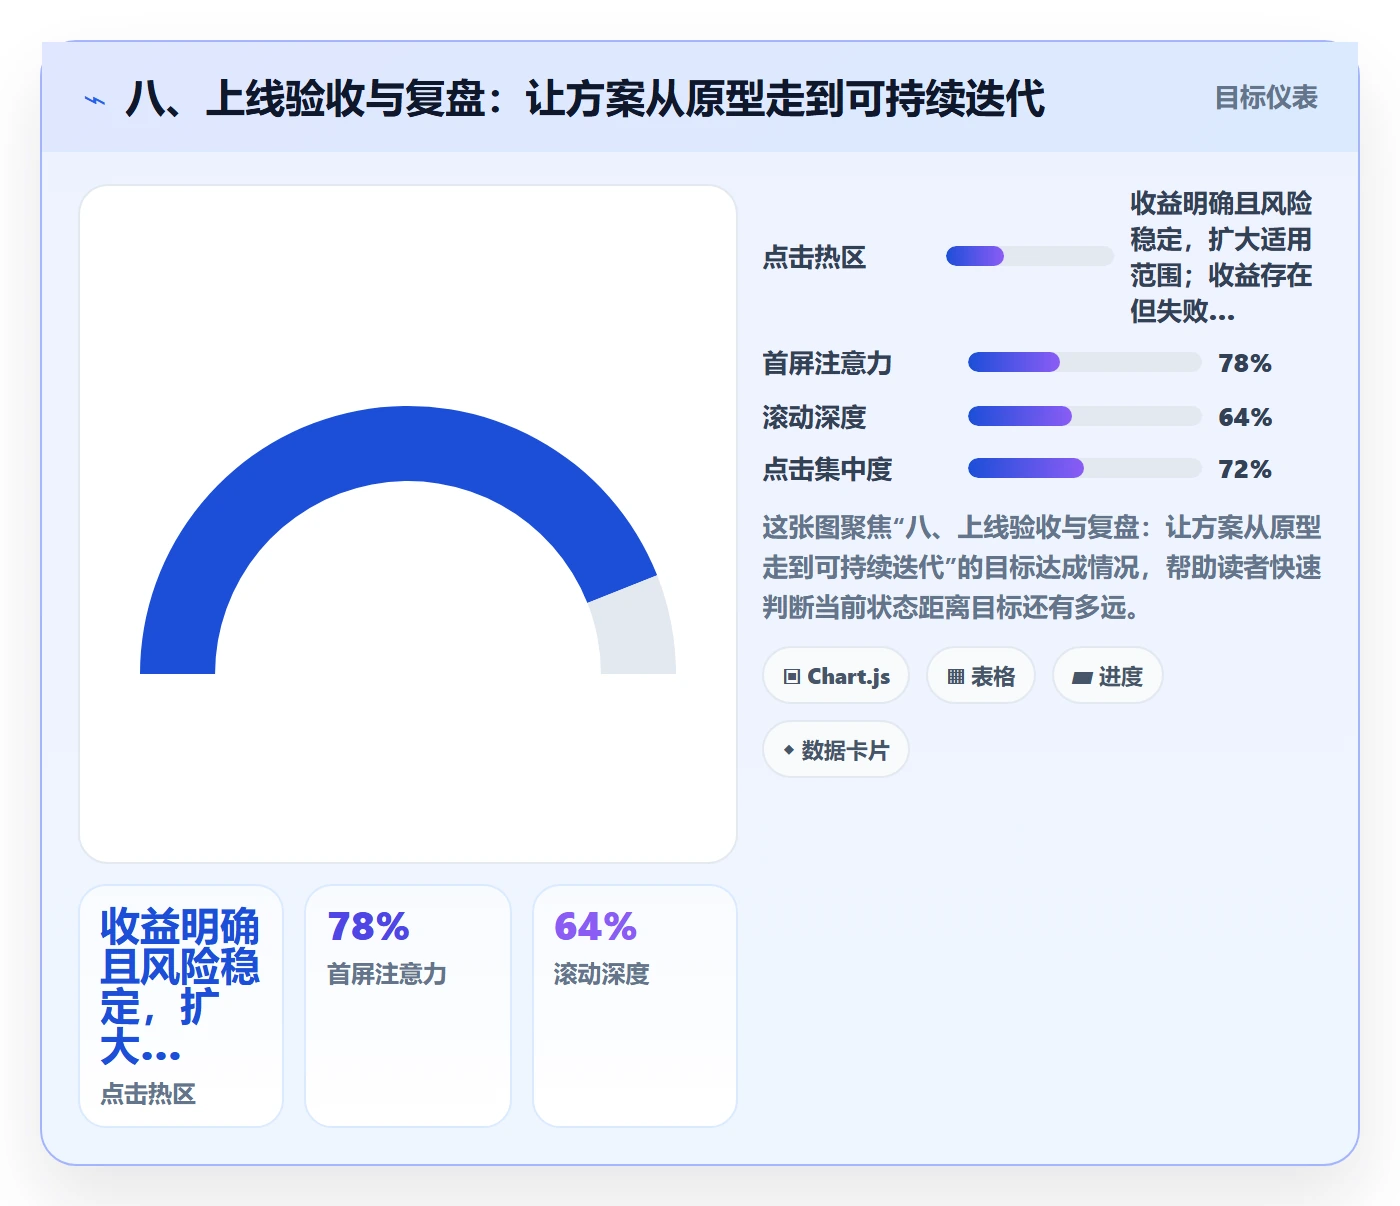The width and height of the screenshot is (1400, 1206).
Task: Click the 78% value next to 首屏注意力 bar
Action: point(1245,363)
